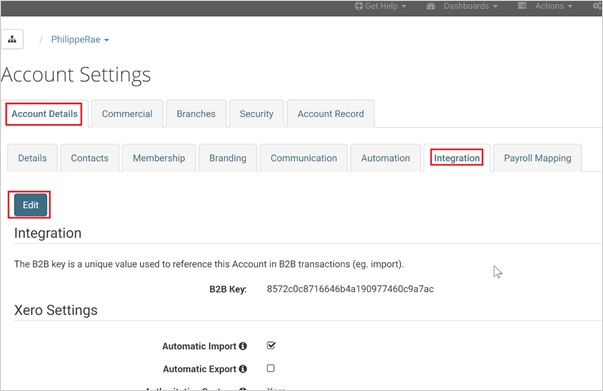Select the Payroll Mapping sub-tab
Viewport: 603px width, 391px height.
coord(538,158)
